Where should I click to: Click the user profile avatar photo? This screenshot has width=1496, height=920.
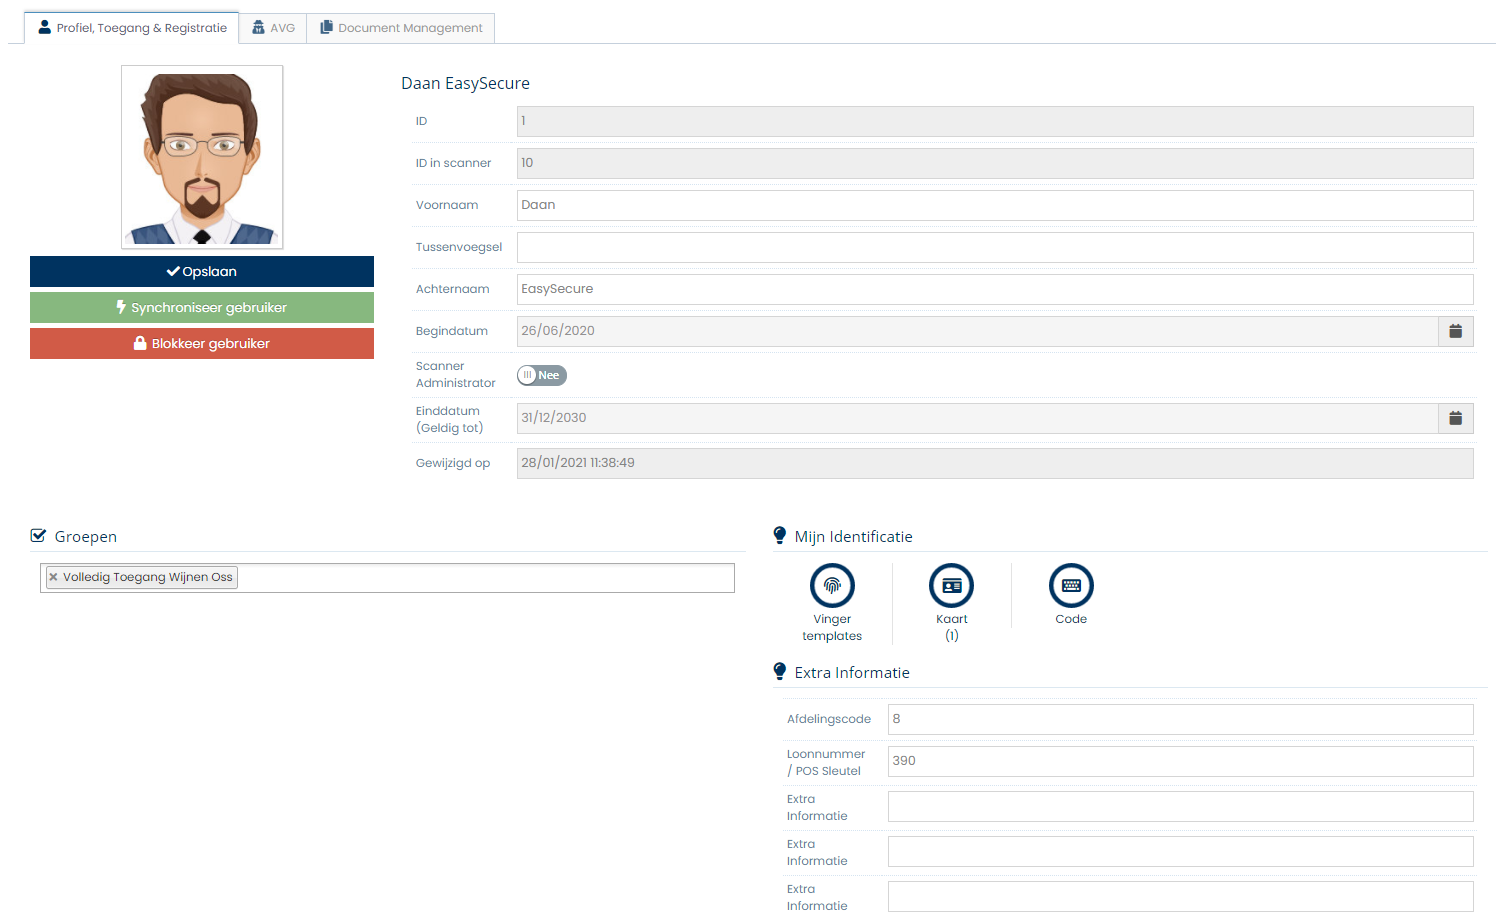(x=202, y=157)
